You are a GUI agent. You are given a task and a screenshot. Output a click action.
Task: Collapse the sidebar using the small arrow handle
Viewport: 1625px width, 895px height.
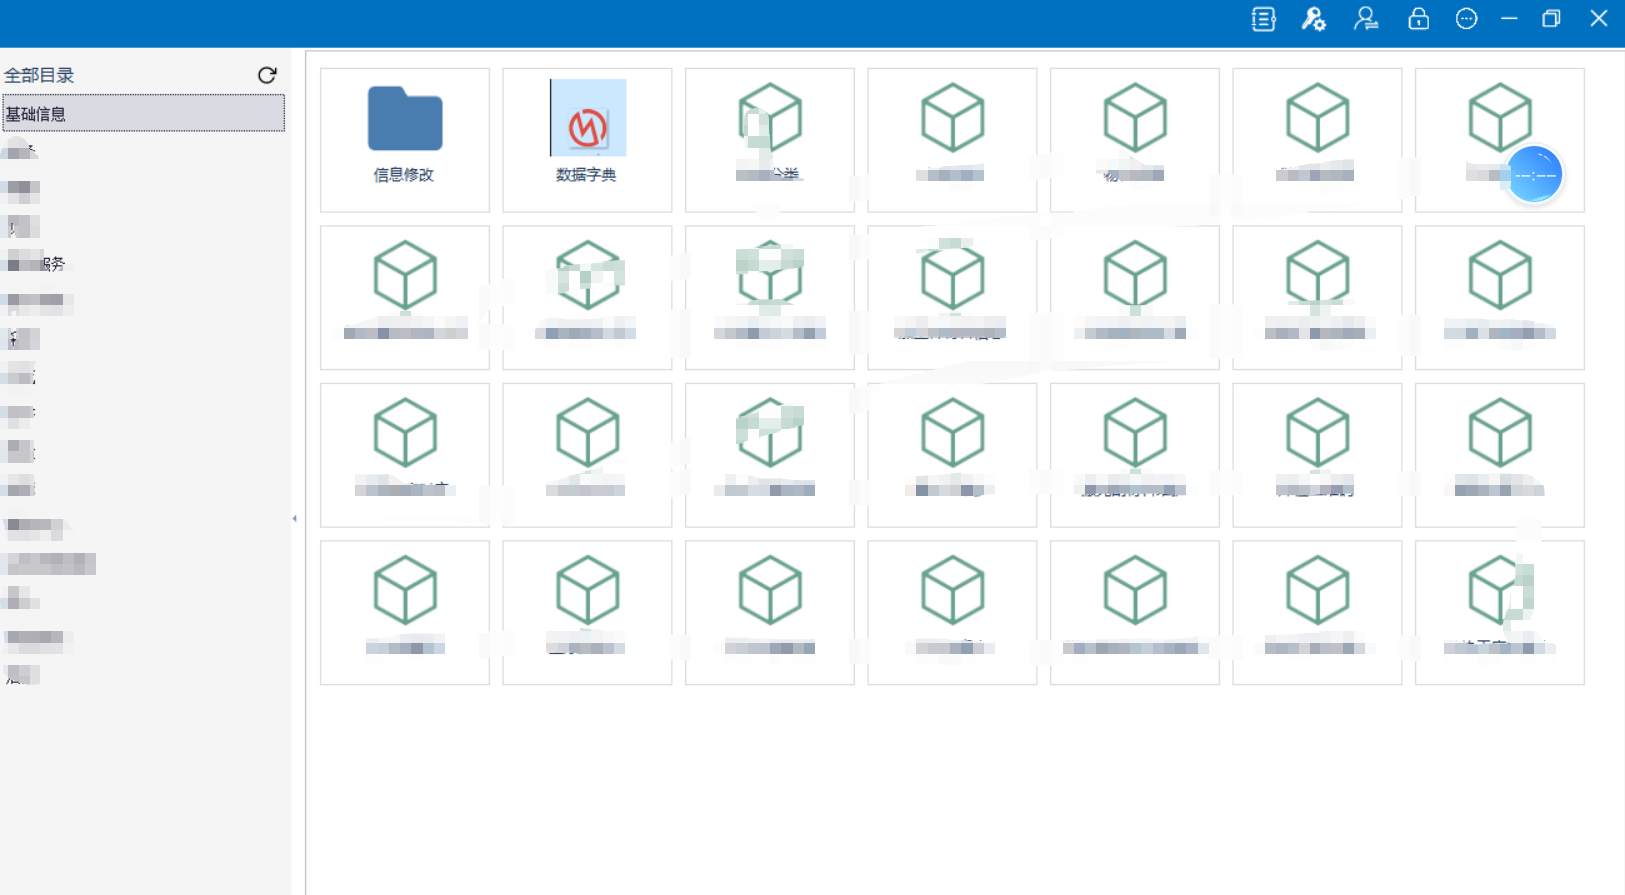pyautogui.click(x=294, y=518)
